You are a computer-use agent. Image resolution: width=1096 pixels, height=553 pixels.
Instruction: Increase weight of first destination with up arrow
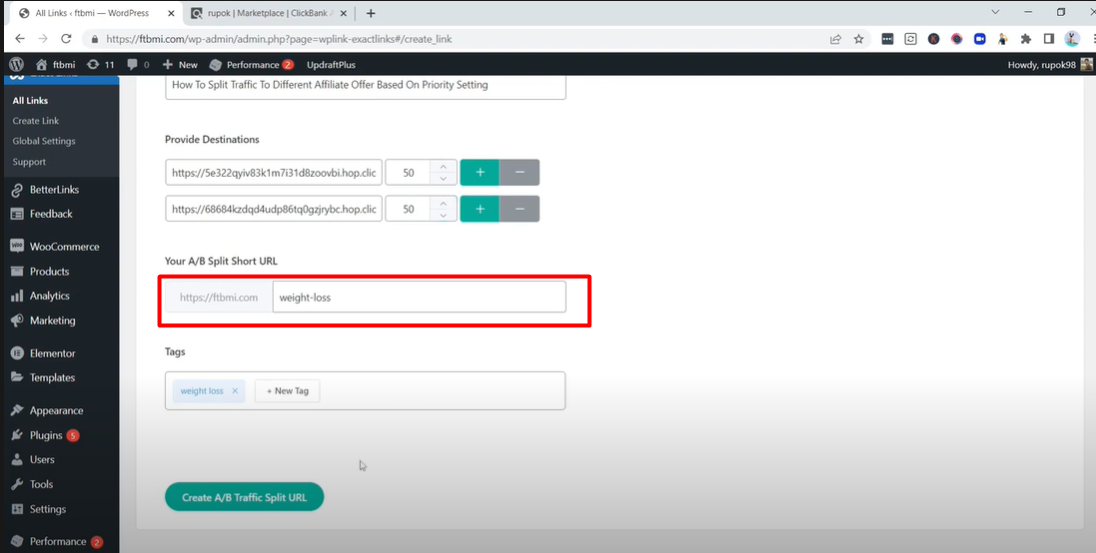(x=442, y=167)
